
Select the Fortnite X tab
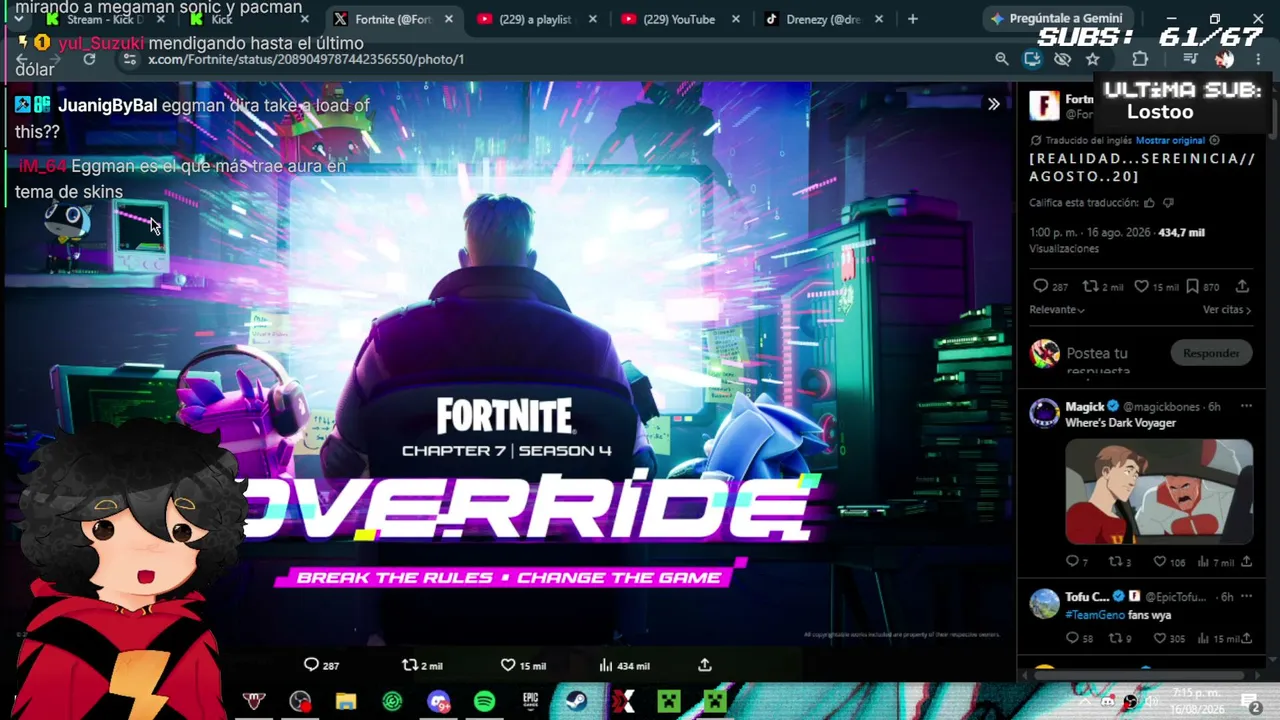(x=393, y=19)
